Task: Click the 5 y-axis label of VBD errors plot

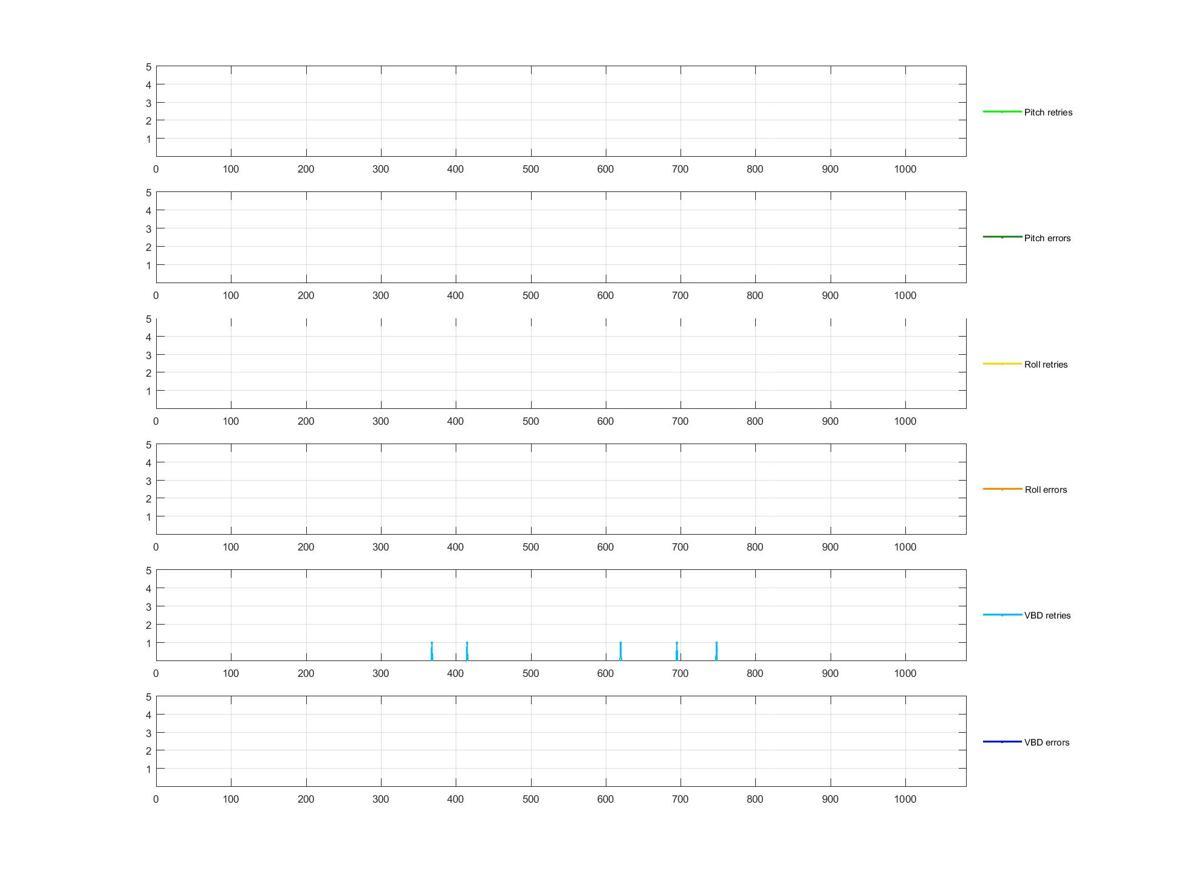Action: click(148, 697)
